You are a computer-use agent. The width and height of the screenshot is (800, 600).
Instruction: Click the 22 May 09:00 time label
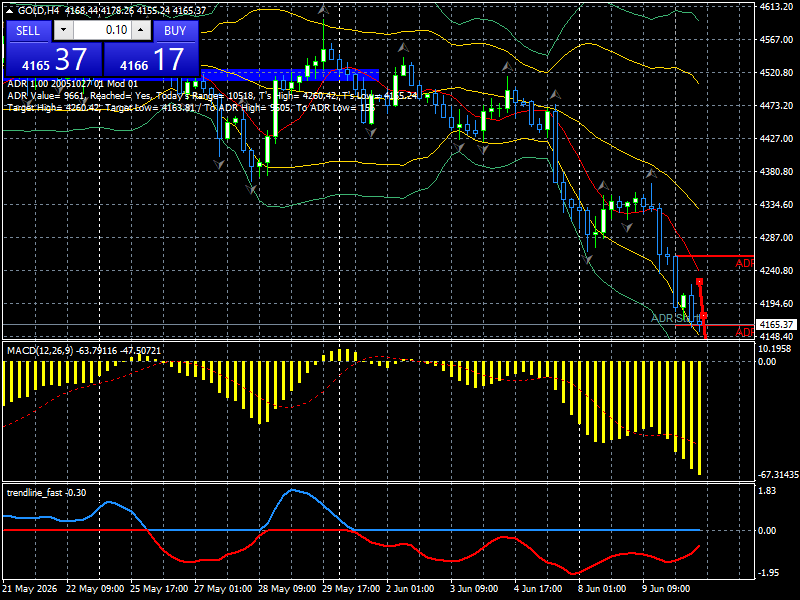click(x=95, y=588)
